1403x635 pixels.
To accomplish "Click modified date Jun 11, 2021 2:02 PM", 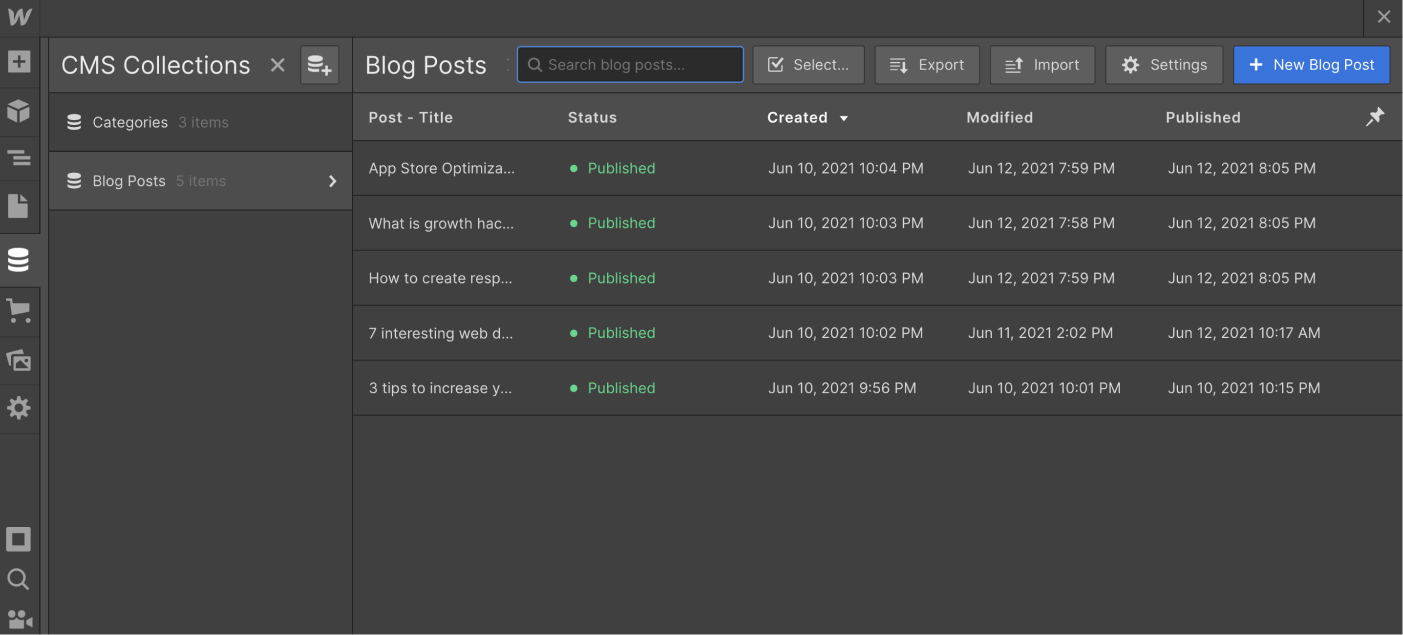I will click(1040, 333).
